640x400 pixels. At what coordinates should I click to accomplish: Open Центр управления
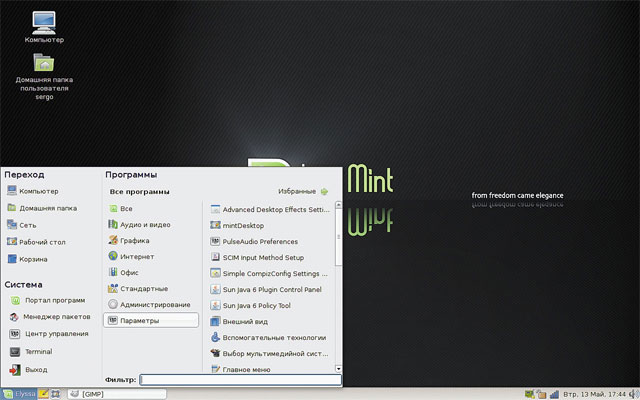49,334
